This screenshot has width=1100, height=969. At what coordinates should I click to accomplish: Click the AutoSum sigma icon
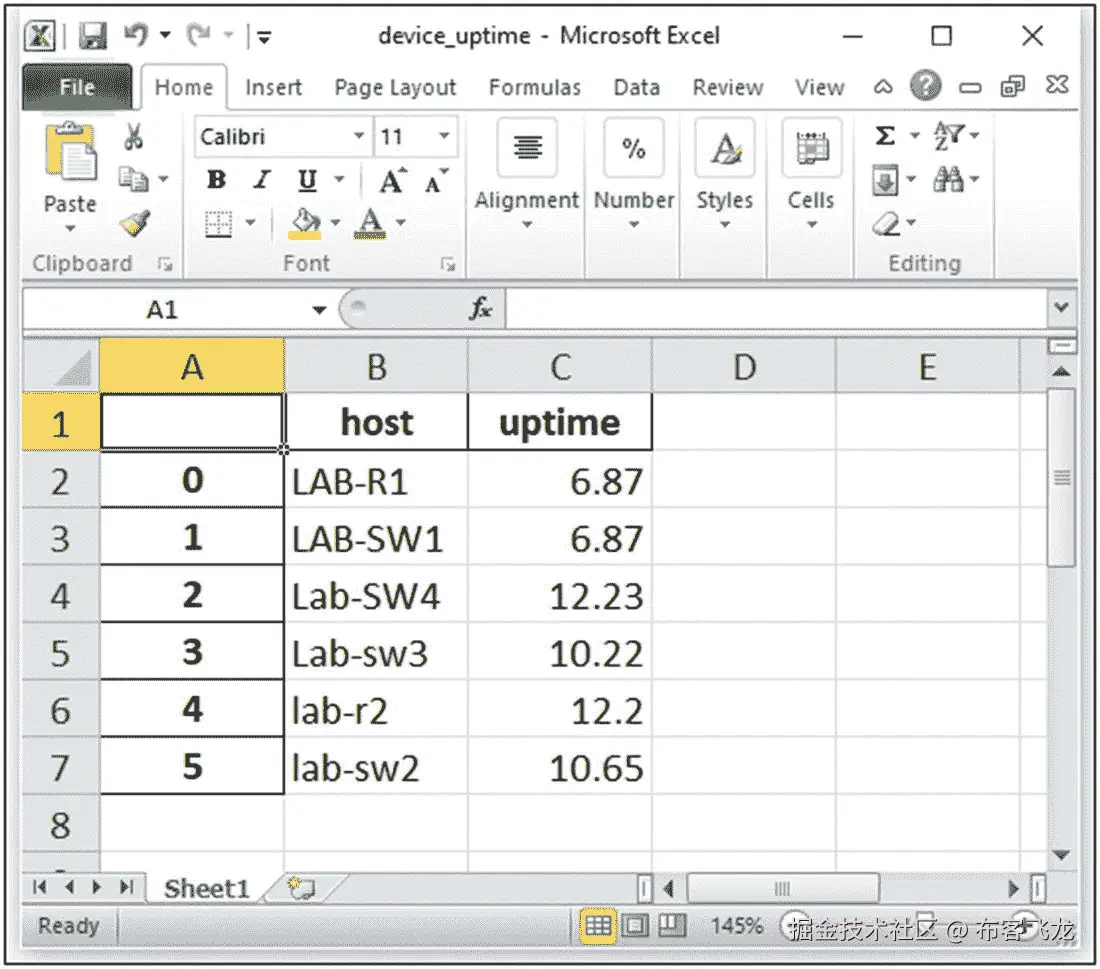[885, 135]
